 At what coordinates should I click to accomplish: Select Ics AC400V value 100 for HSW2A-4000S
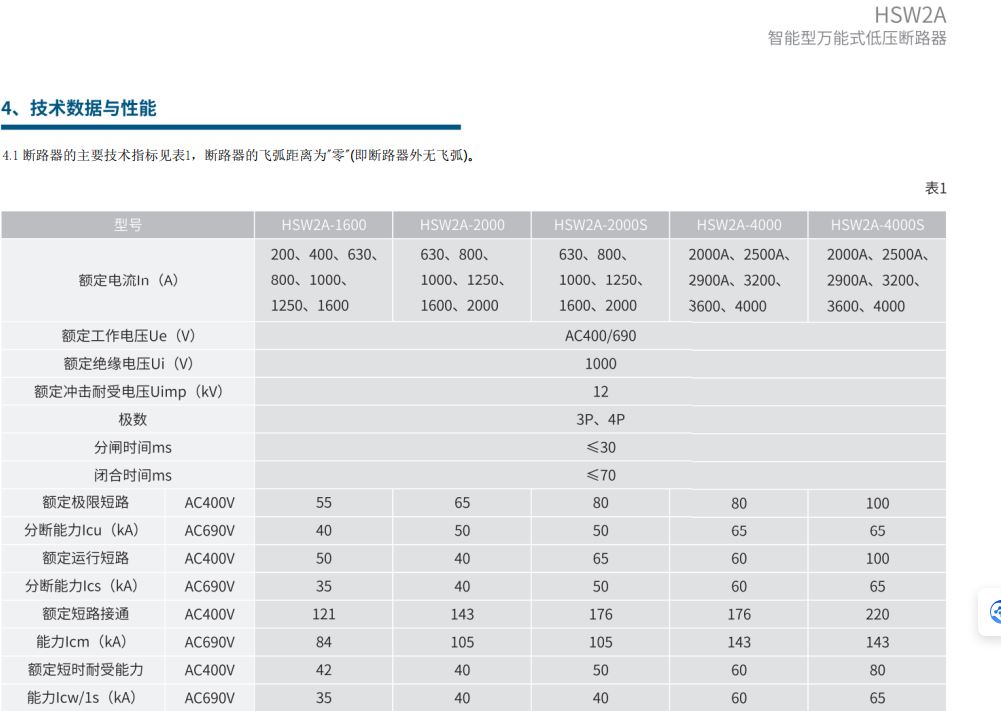click(877, 558)
